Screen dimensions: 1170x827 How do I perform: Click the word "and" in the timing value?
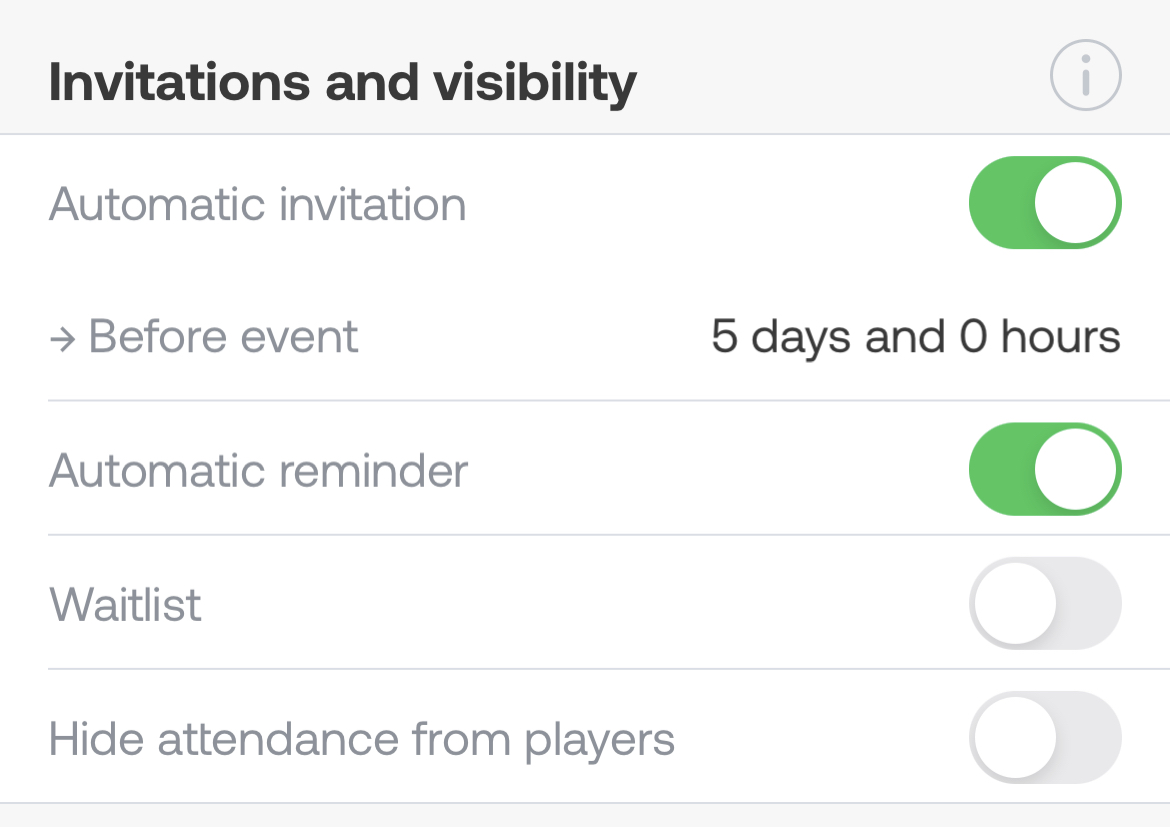click(x=904, y=337)
